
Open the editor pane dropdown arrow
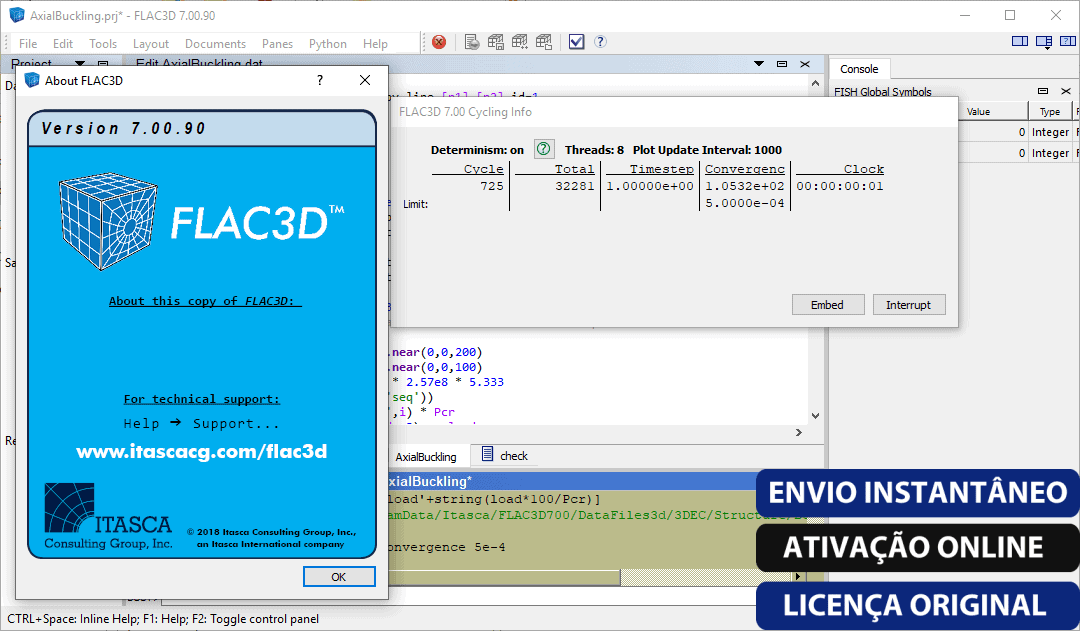pyautogui.click(x=759, y=63)
